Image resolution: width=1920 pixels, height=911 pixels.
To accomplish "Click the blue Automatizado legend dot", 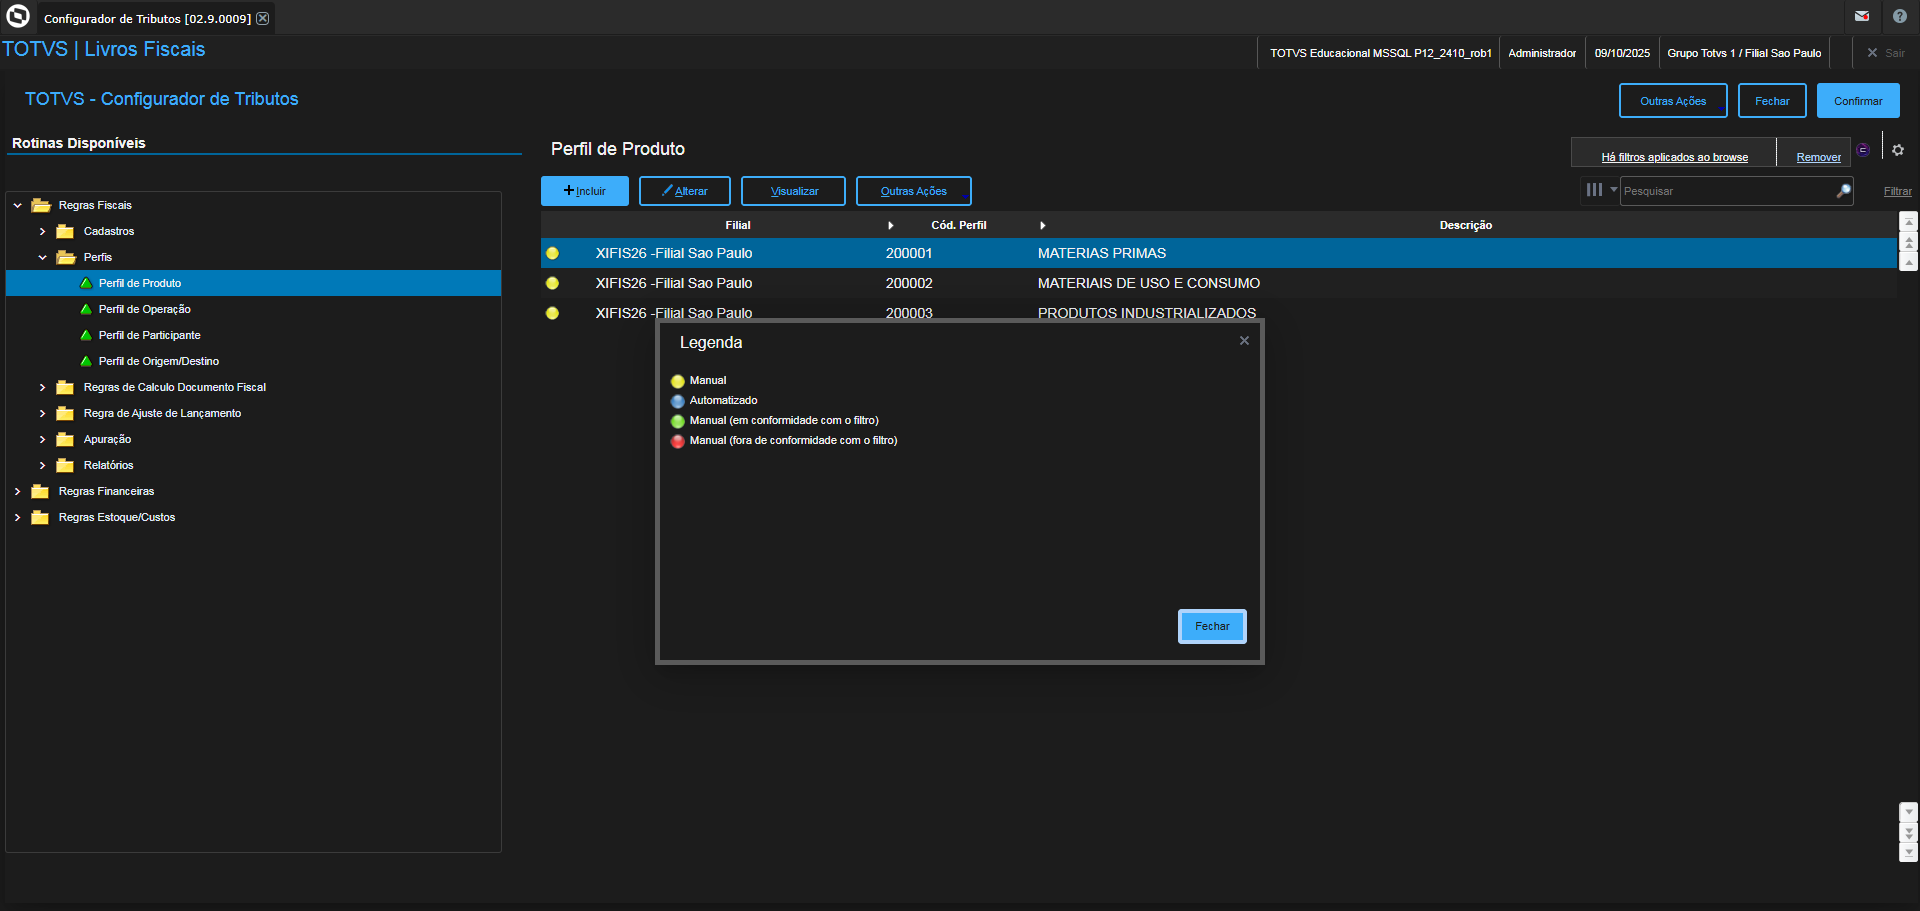I will point(678,401).
